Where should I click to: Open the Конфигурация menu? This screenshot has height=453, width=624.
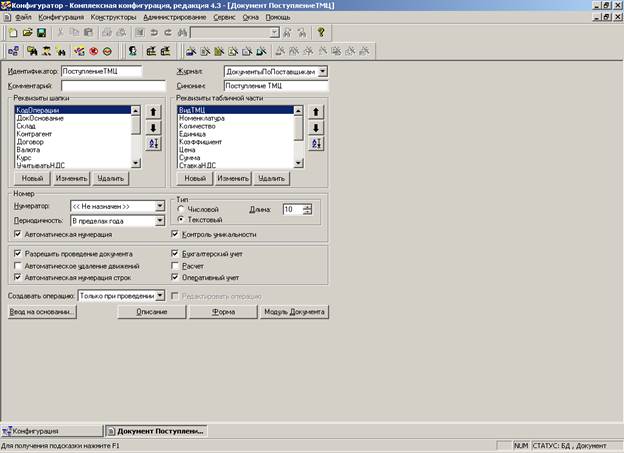point(62,18)
